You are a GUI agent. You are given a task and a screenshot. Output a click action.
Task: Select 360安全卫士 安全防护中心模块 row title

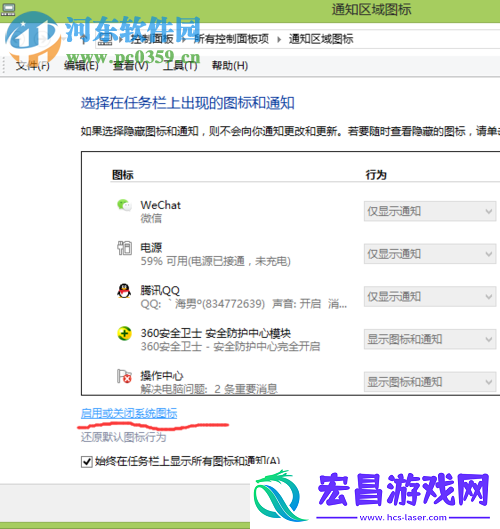pyautogui.click(x=216, y=333)
